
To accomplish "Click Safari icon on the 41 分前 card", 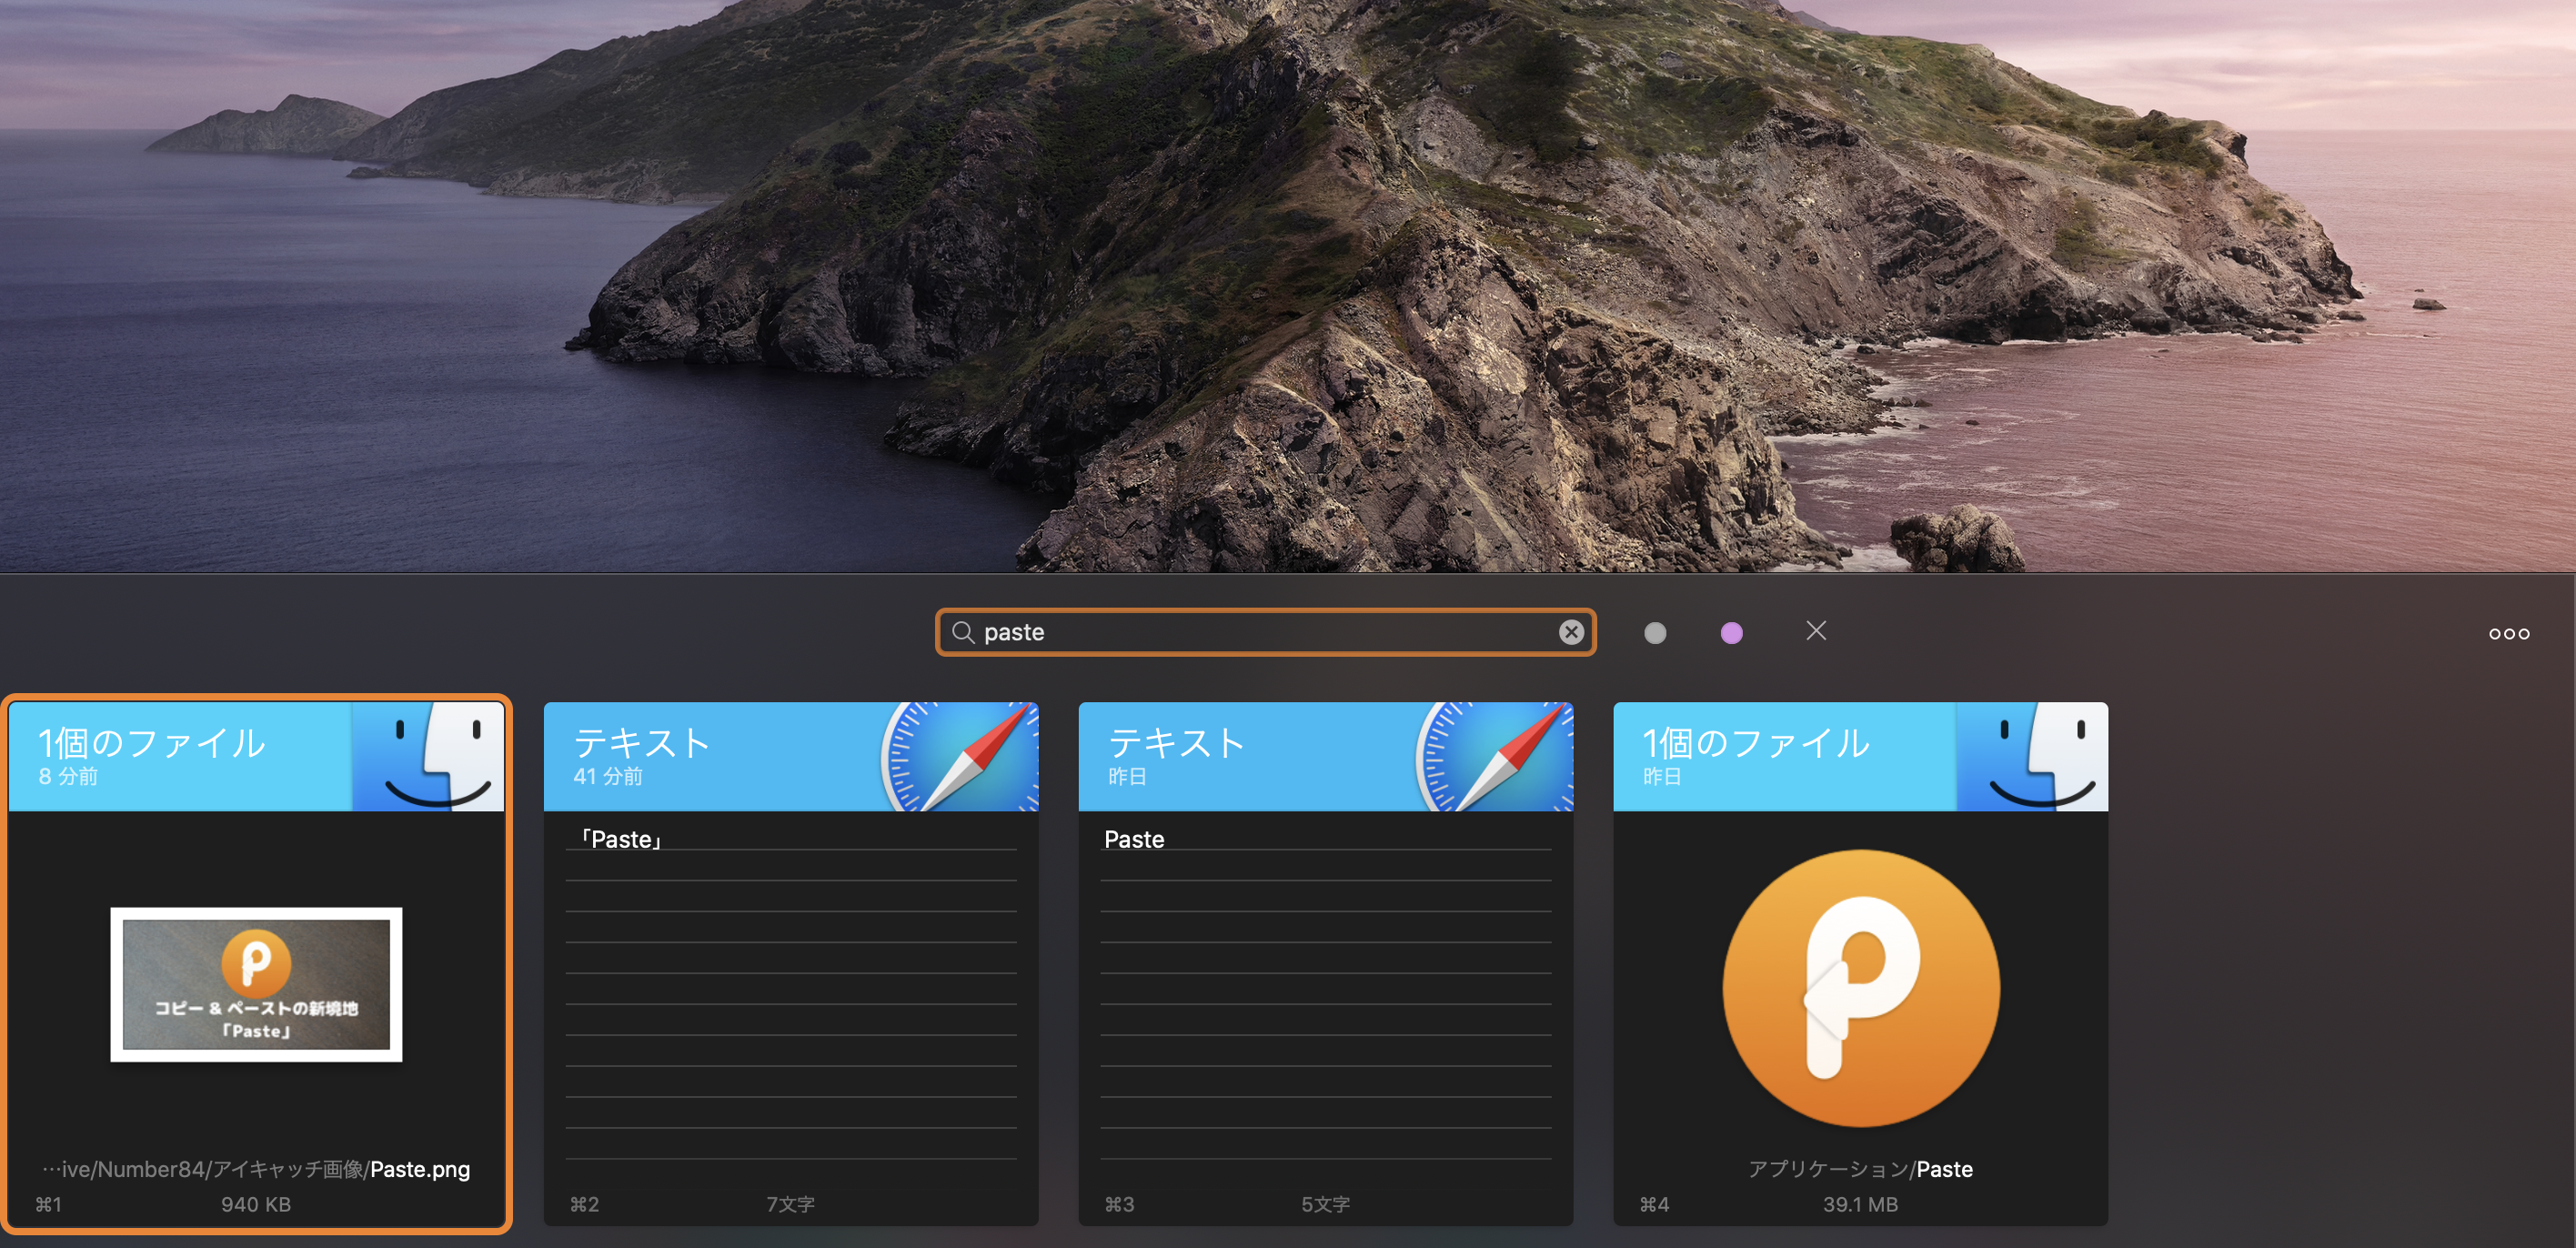I will click(x=960, y=756).
